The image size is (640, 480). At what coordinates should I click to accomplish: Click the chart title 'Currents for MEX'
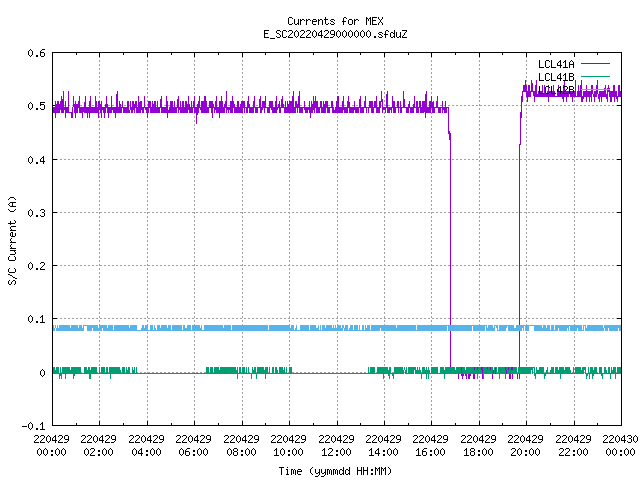click(335, 21)
